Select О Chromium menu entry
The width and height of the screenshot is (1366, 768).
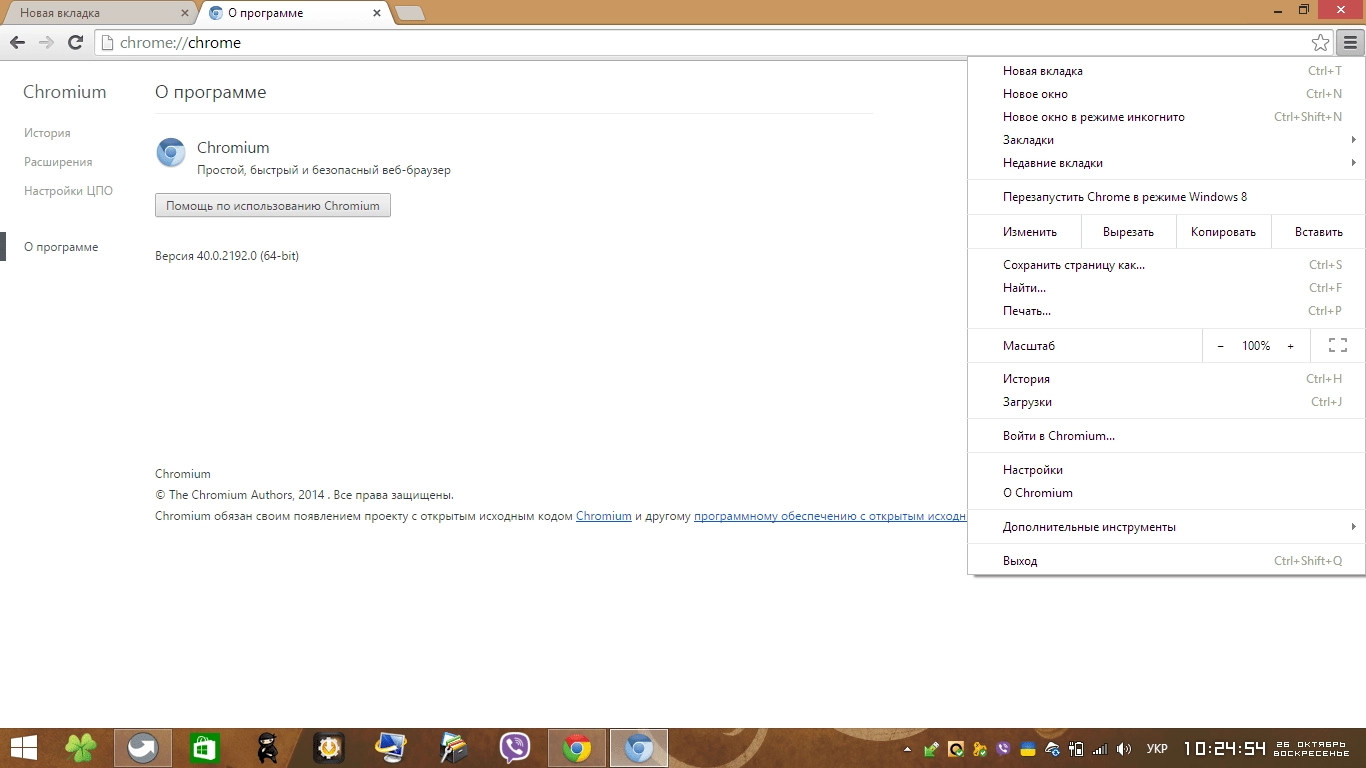click(1166, 493)
